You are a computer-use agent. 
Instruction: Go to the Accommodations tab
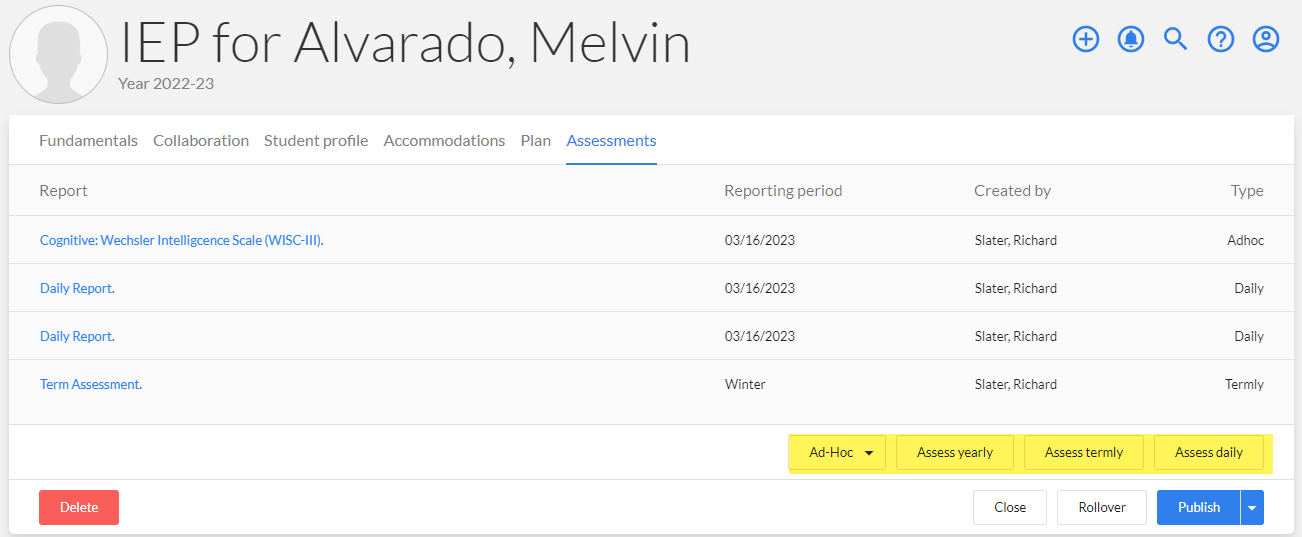click(x=444, y=141)
